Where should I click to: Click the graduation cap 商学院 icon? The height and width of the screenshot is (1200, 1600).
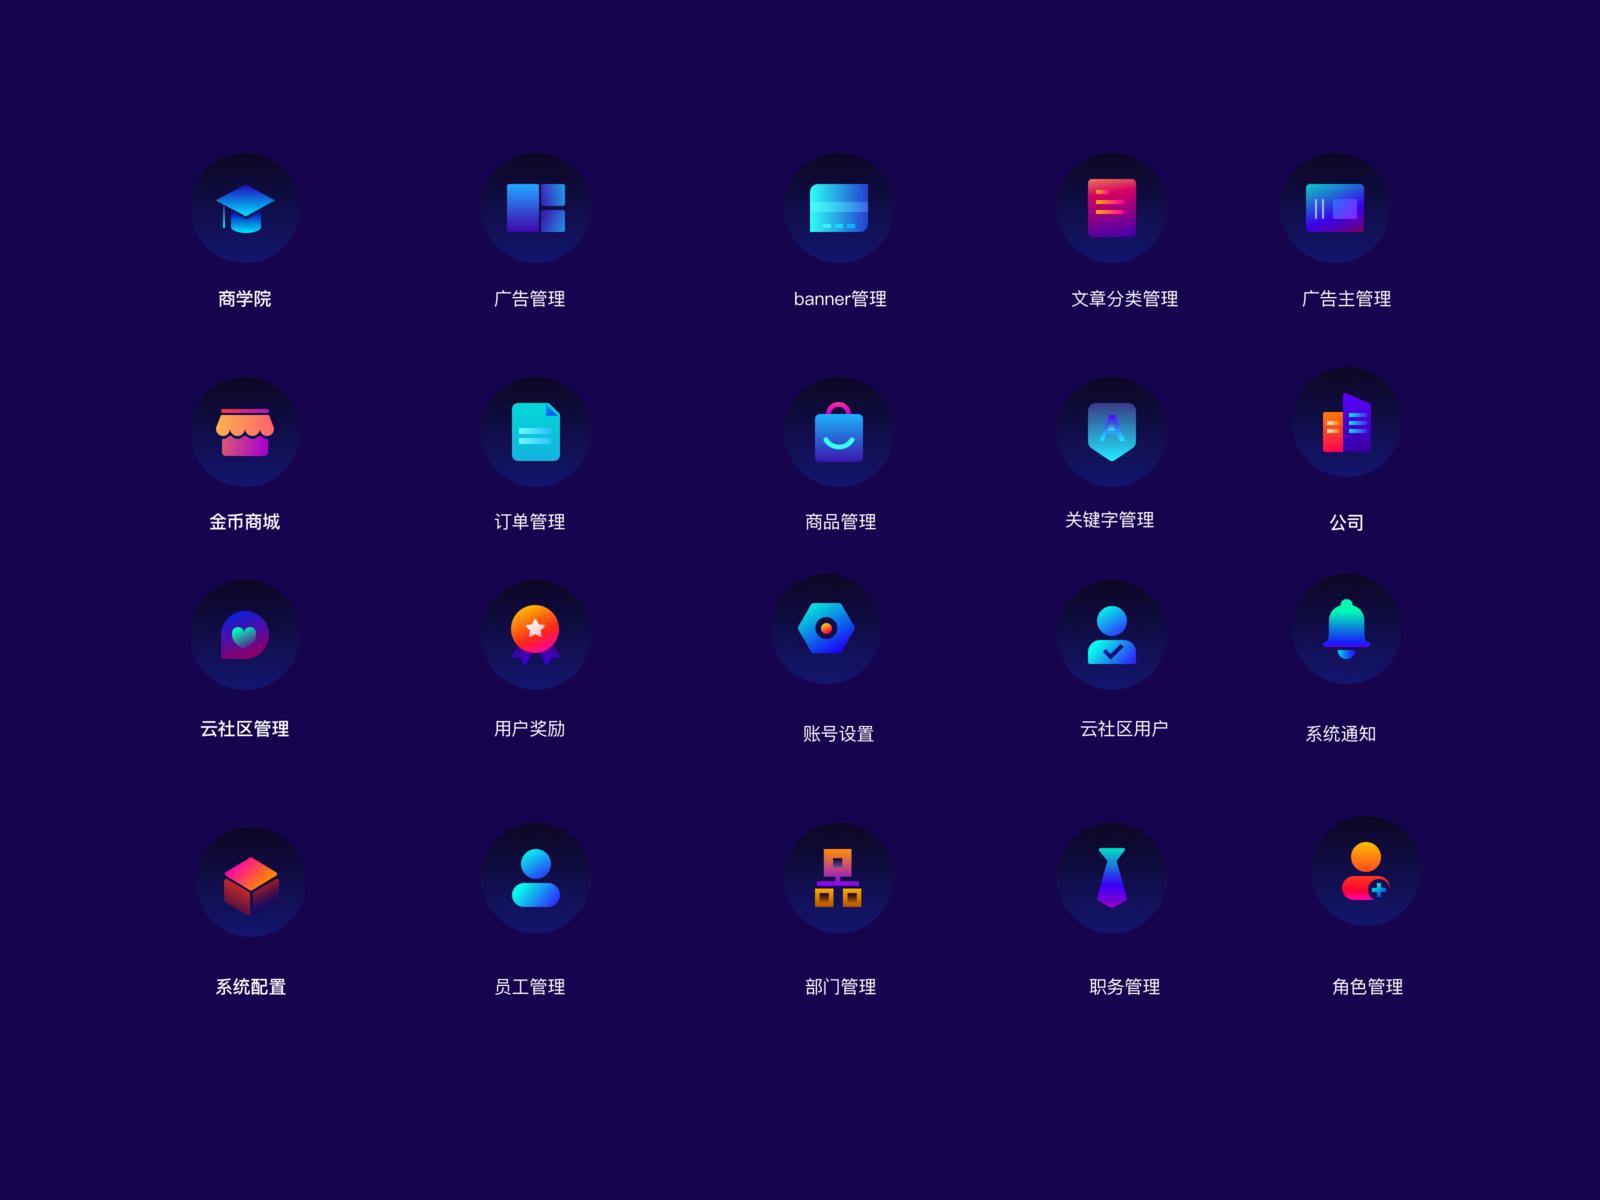pyautogui.click(x=245, y=207)
